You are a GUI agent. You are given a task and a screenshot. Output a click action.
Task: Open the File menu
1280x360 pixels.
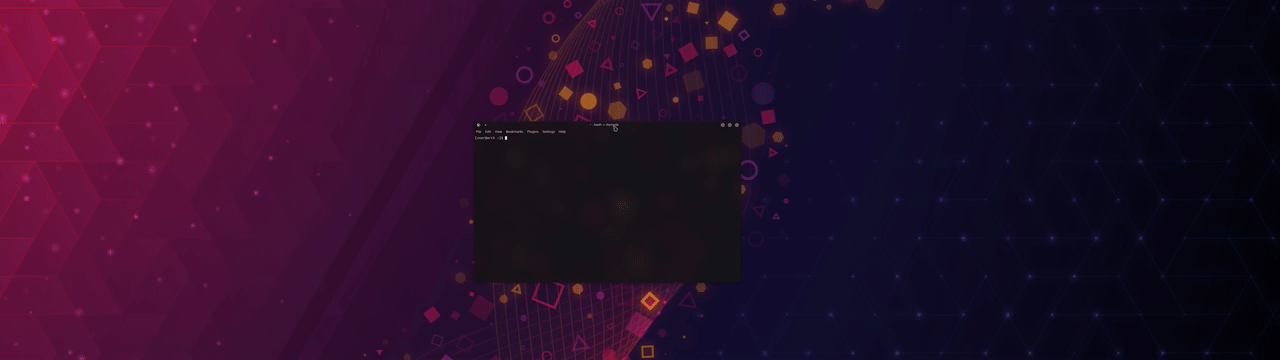click(x=478, y=132)
